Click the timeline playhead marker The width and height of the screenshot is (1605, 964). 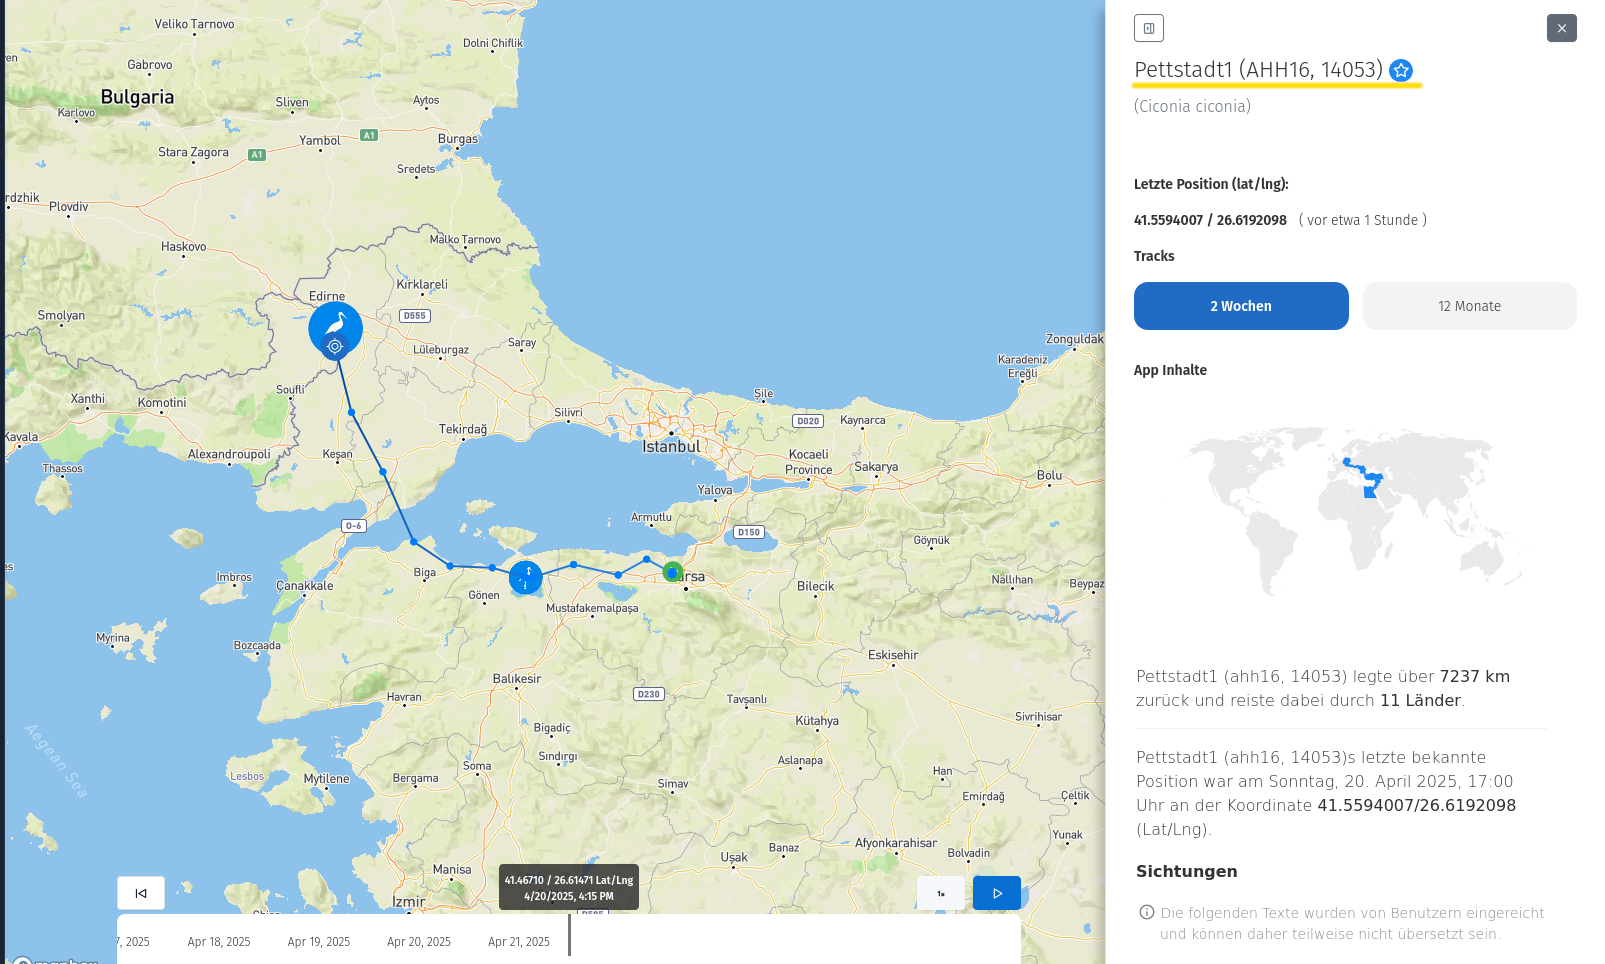tap(569, 935)
